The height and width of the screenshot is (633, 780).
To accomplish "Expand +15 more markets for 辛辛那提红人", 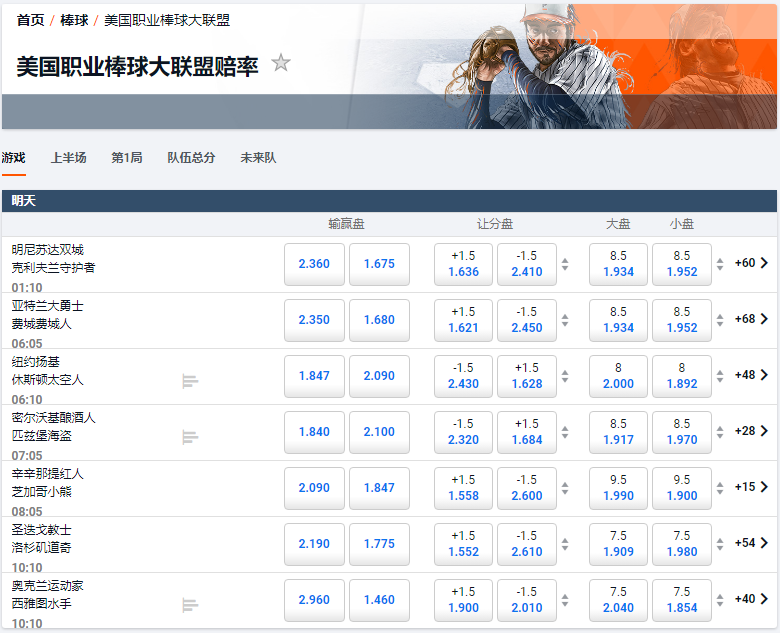I will [751, 488].
